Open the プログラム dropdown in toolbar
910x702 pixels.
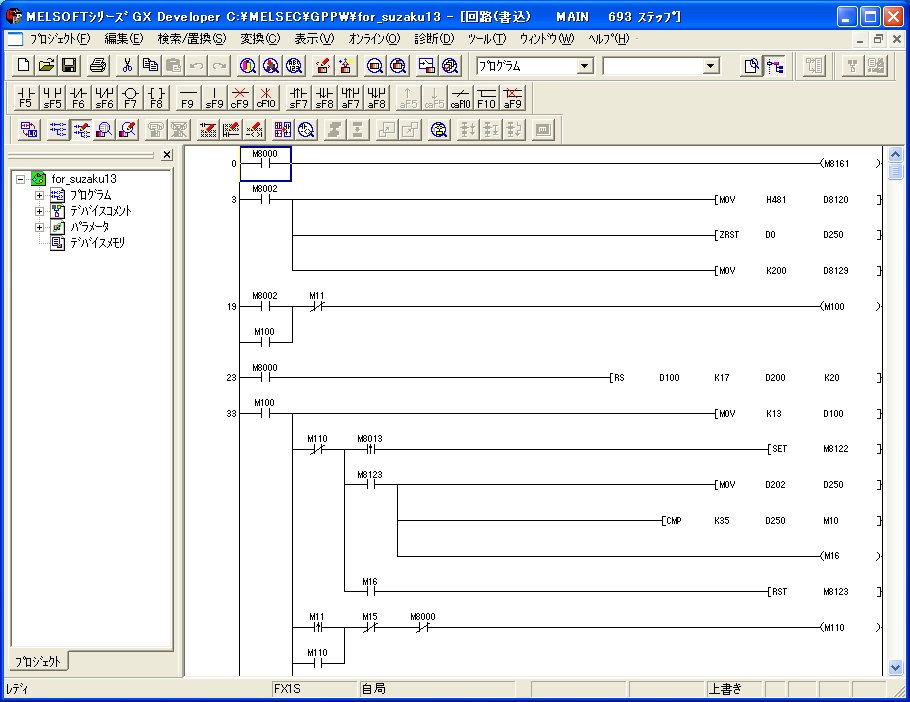(585, 66)
